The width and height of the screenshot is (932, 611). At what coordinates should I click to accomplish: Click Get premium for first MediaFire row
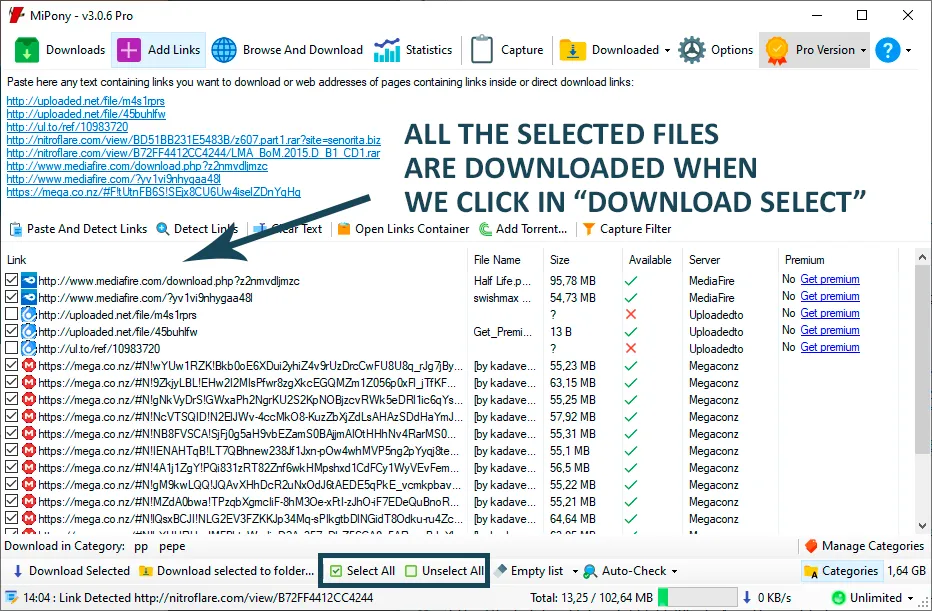830,279
